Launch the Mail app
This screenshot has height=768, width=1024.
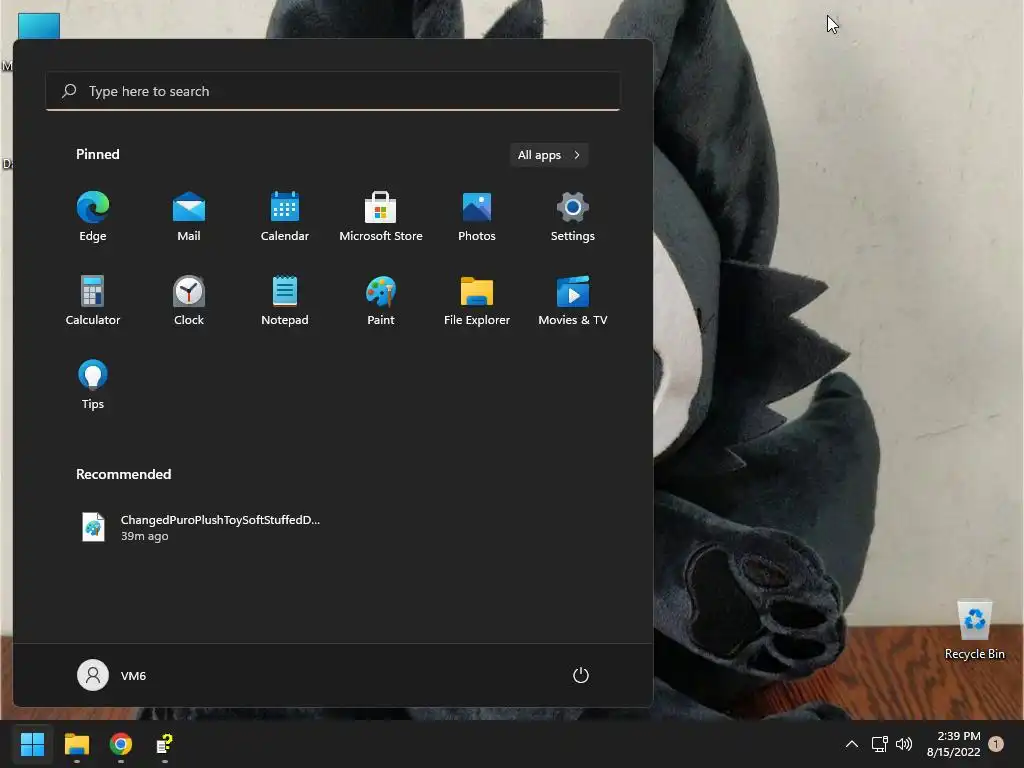[x=189, y=217]
